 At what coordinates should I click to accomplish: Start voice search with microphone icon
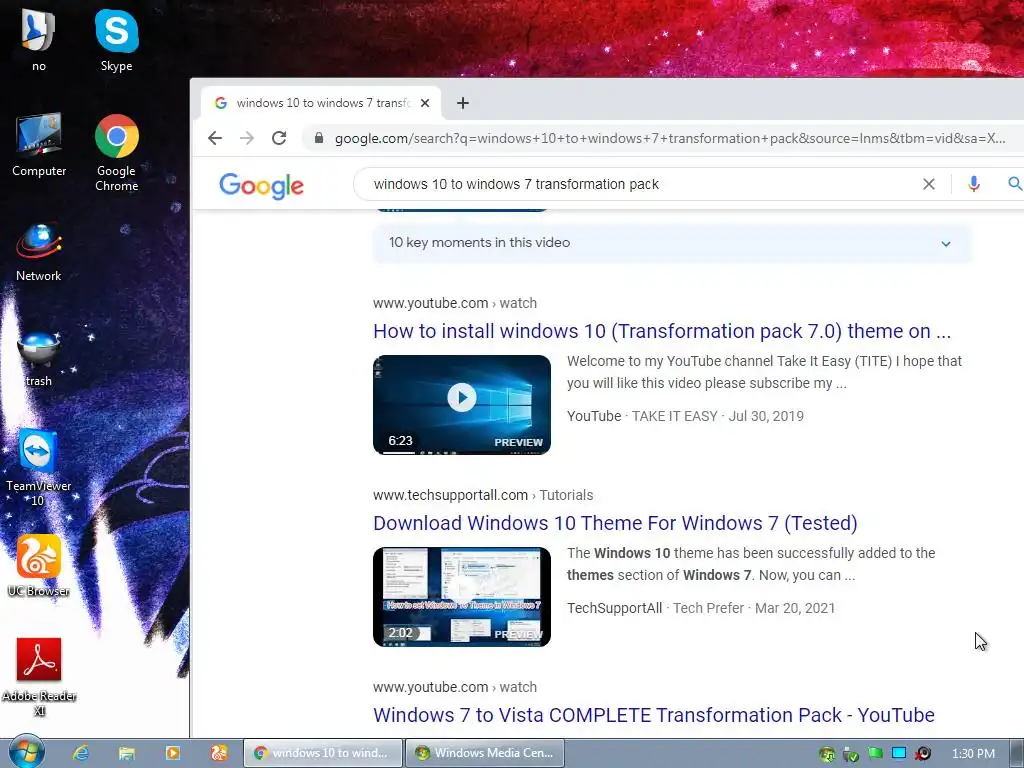pos(974,184)
